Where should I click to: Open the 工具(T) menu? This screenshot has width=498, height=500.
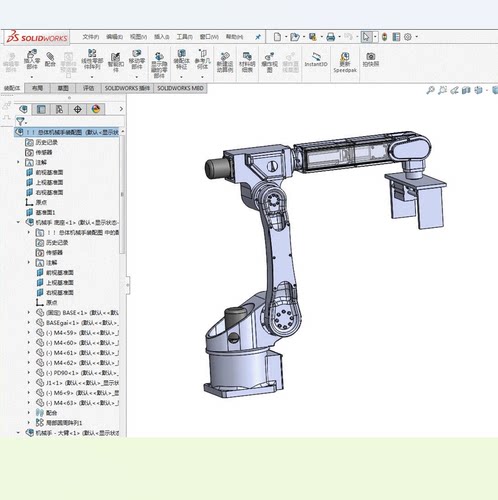[184, 37]
